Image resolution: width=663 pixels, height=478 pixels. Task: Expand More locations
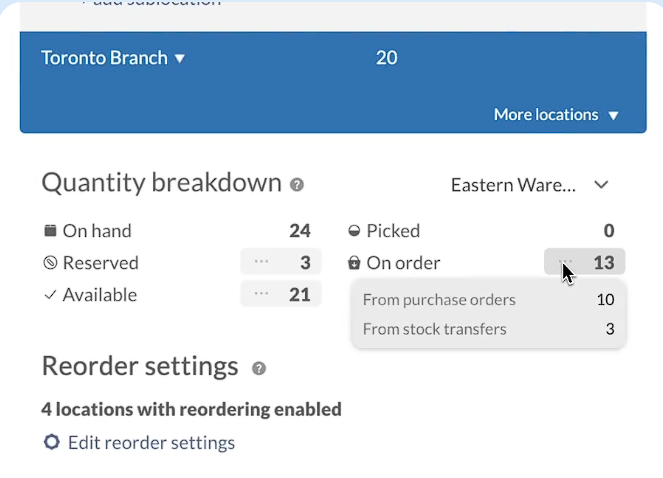click(556, 115)
